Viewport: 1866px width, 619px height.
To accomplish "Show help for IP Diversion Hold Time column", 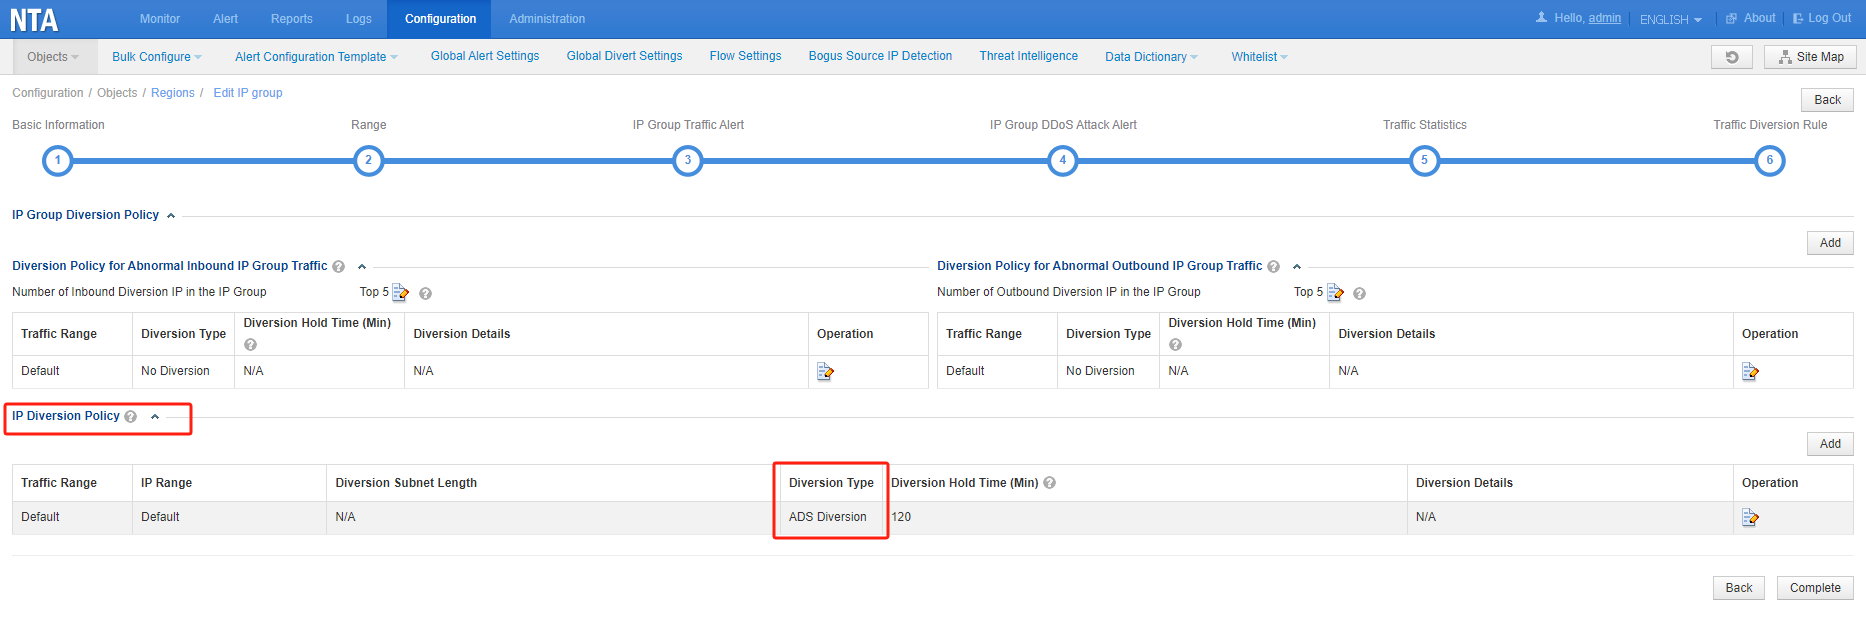I will [x=1050, y=483].
